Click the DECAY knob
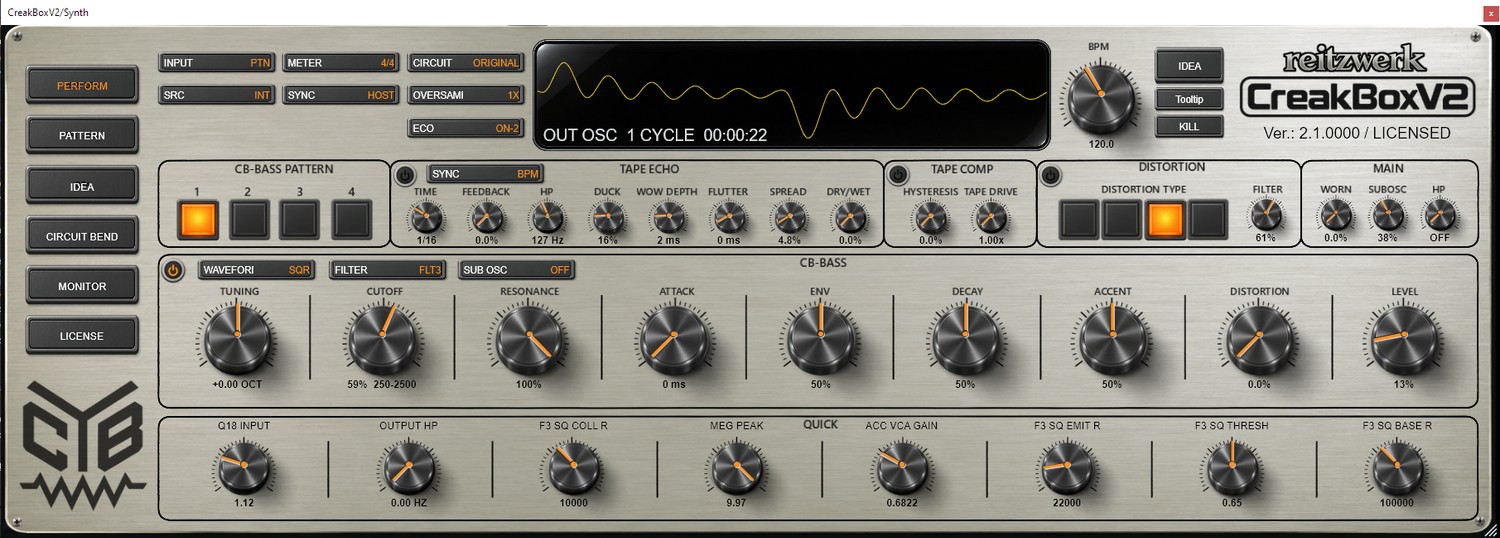The image size is (1500, 538). (x=966, y=336)
